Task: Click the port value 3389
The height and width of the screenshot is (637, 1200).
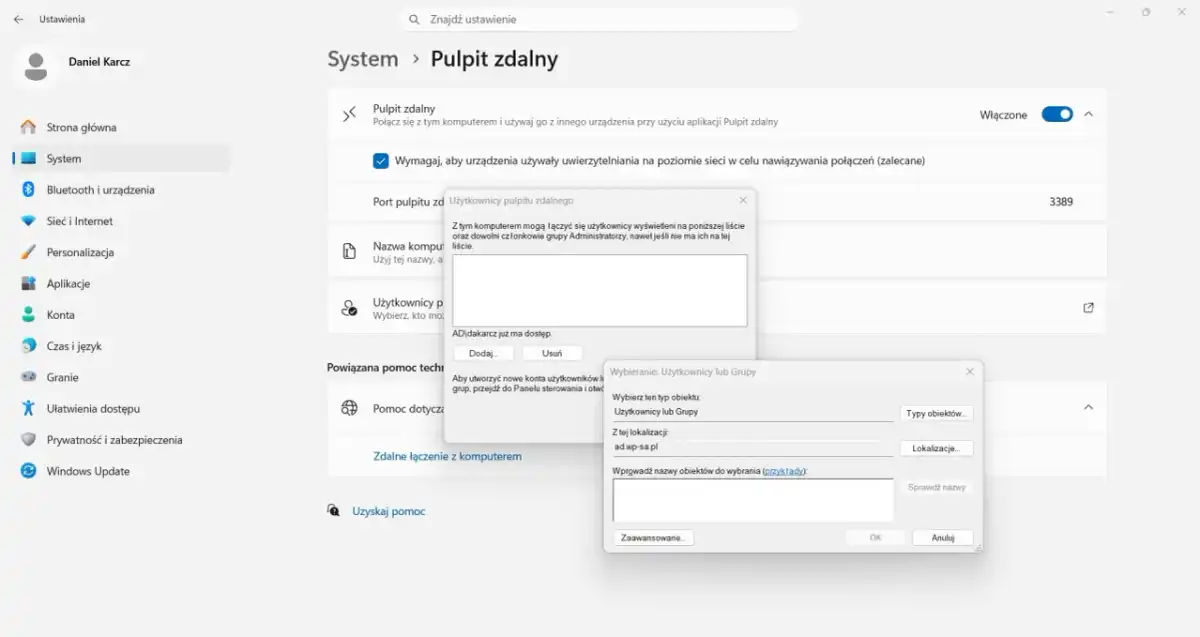Action: coord(1061,201)
